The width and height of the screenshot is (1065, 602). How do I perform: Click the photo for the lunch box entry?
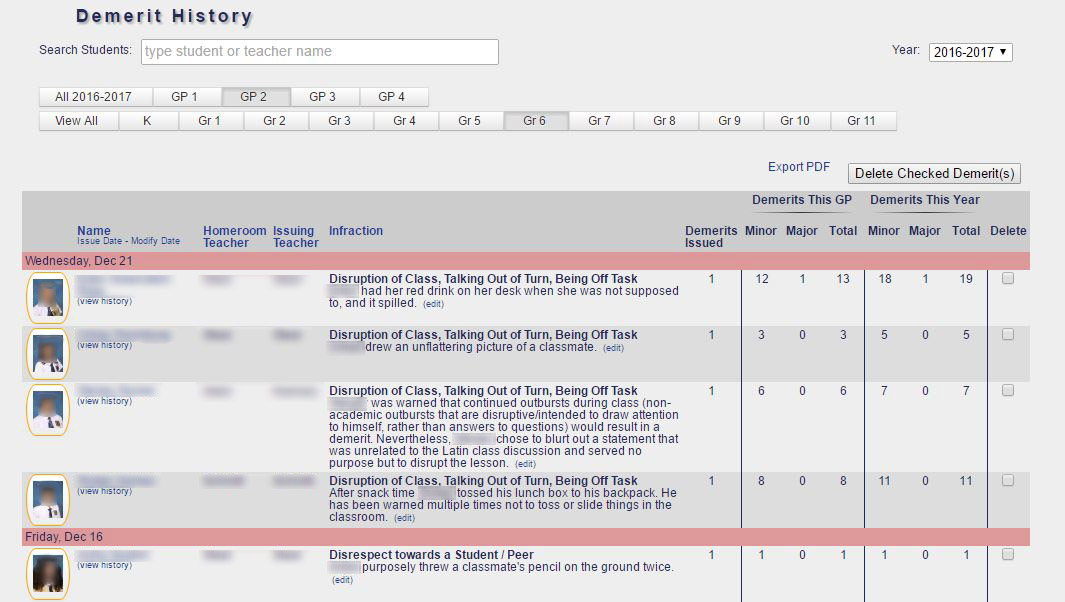click(x=48, y=499)
